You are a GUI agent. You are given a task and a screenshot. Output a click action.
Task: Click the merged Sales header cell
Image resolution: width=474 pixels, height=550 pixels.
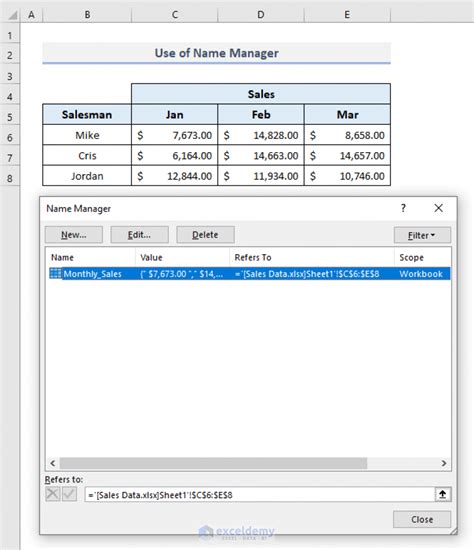point(261,94)
